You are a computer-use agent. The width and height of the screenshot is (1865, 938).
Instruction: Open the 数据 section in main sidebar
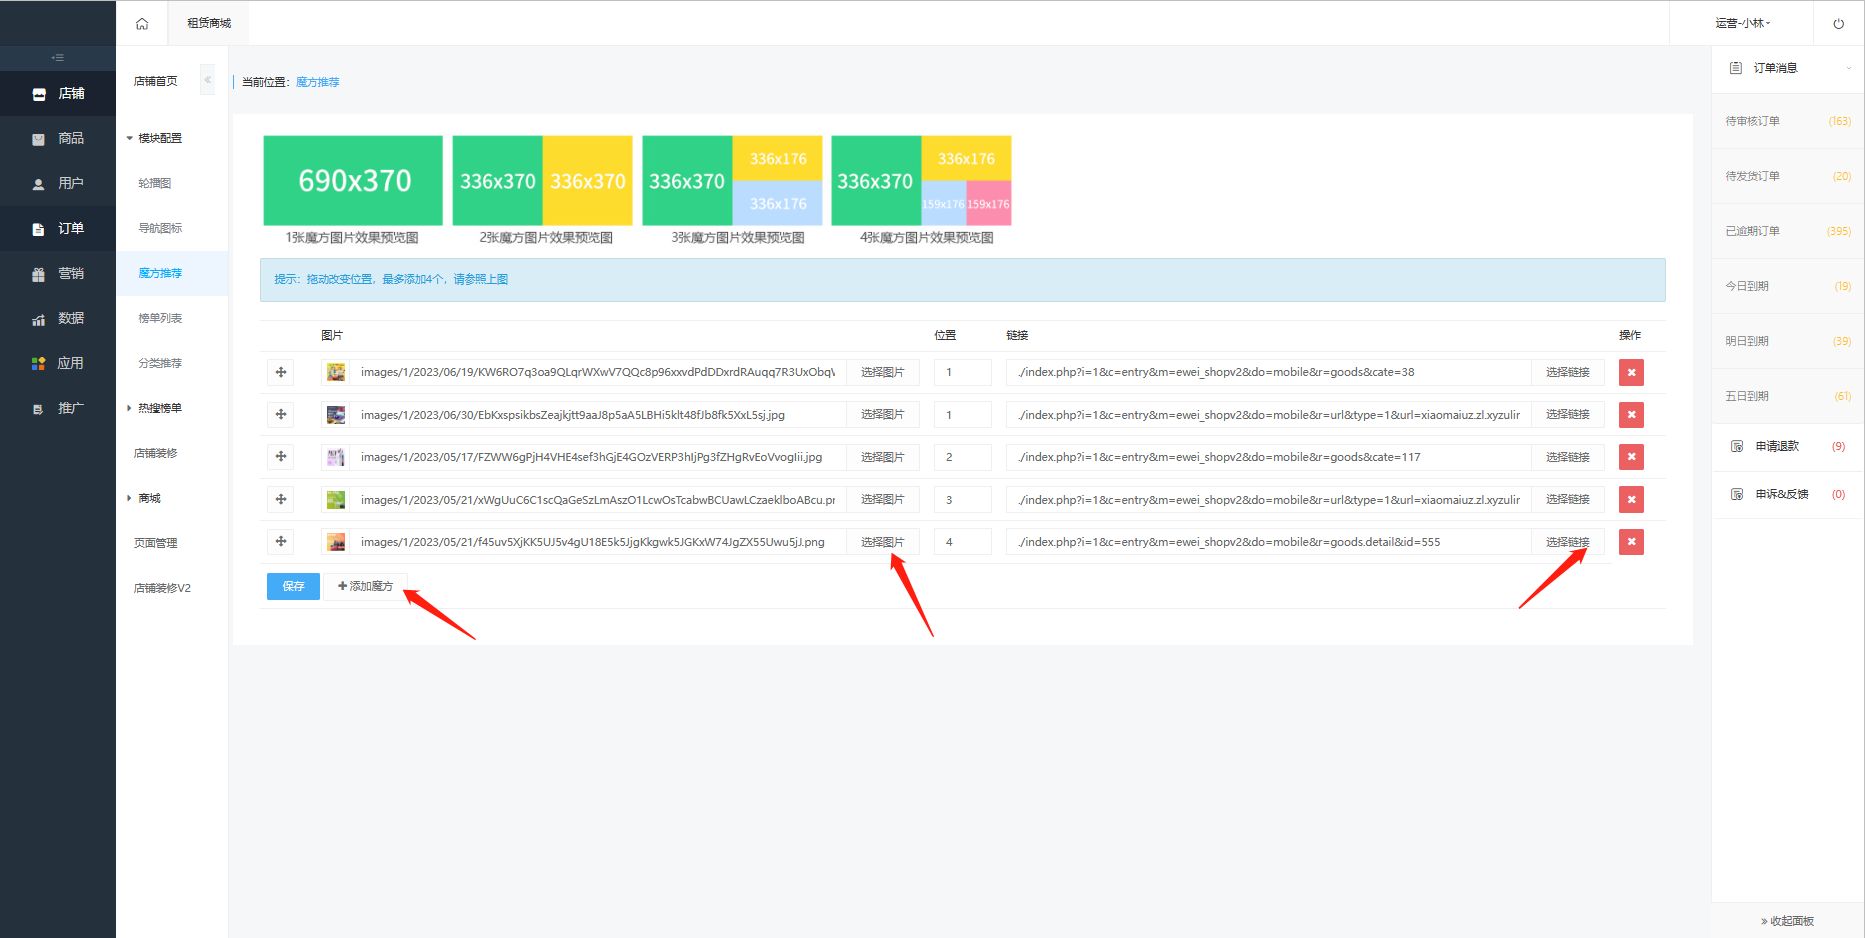click(58, 318)
